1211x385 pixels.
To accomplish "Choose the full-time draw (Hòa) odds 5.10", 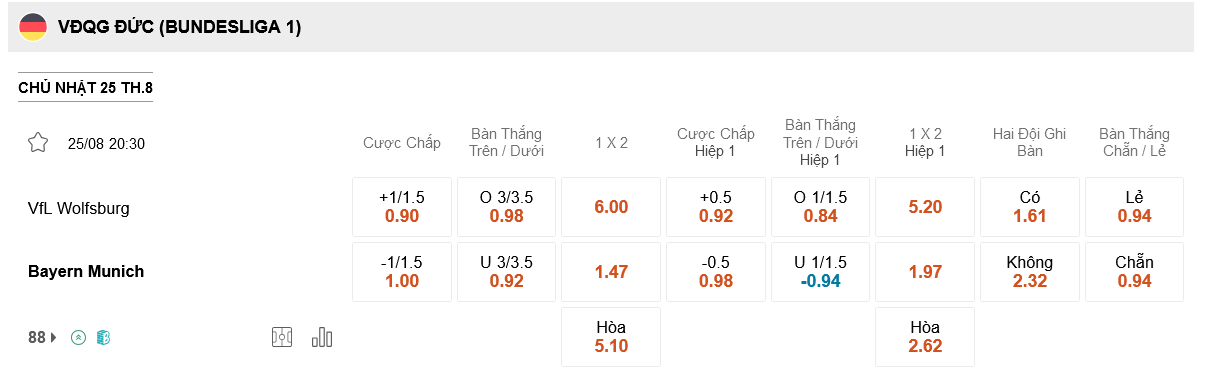I will tap(611, 337).
